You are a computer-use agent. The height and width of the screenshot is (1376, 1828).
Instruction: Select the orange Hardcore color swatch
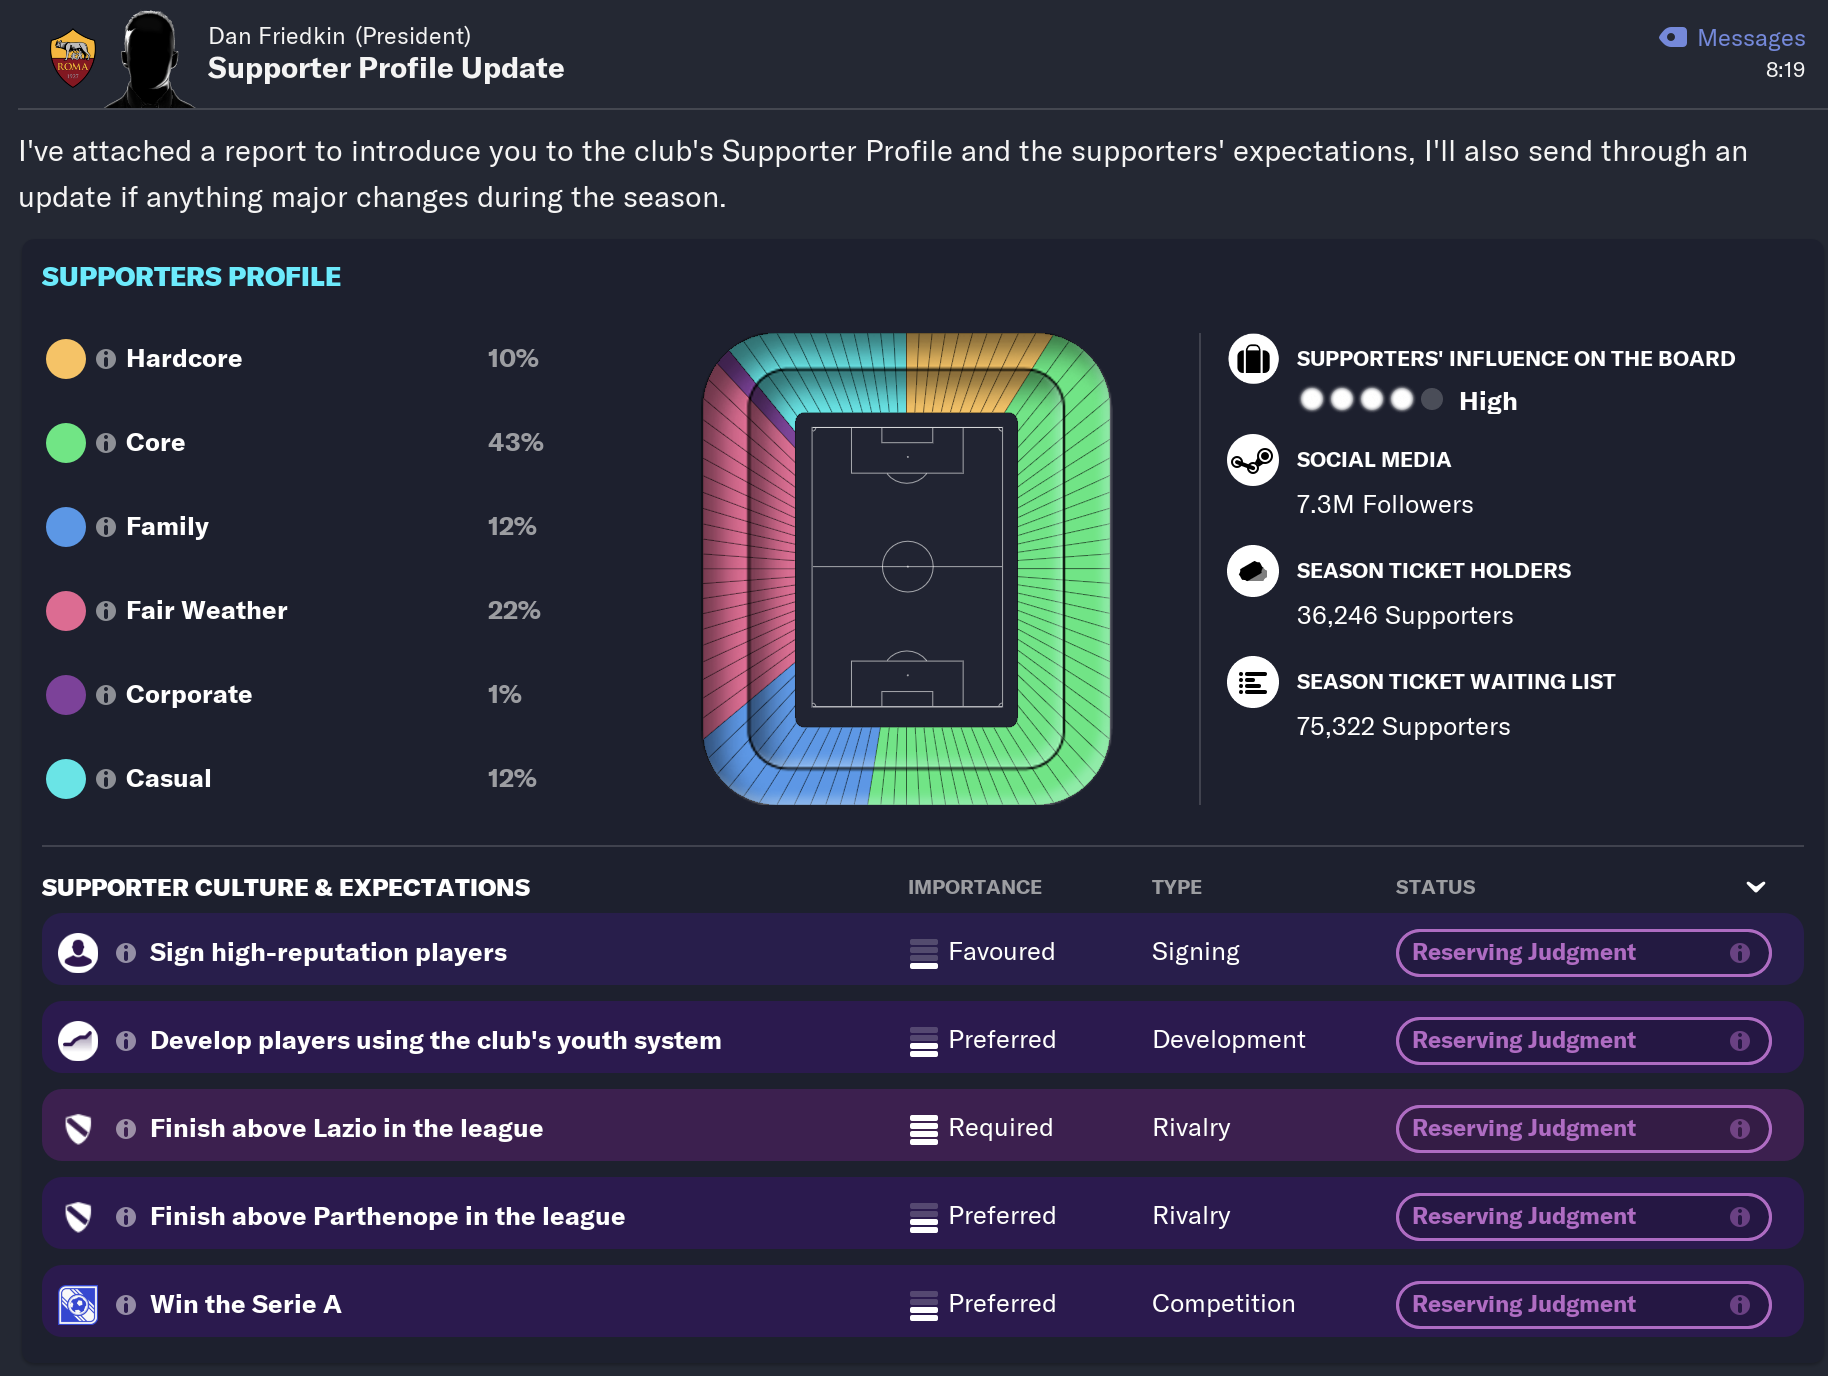click(x=66, y=359)
